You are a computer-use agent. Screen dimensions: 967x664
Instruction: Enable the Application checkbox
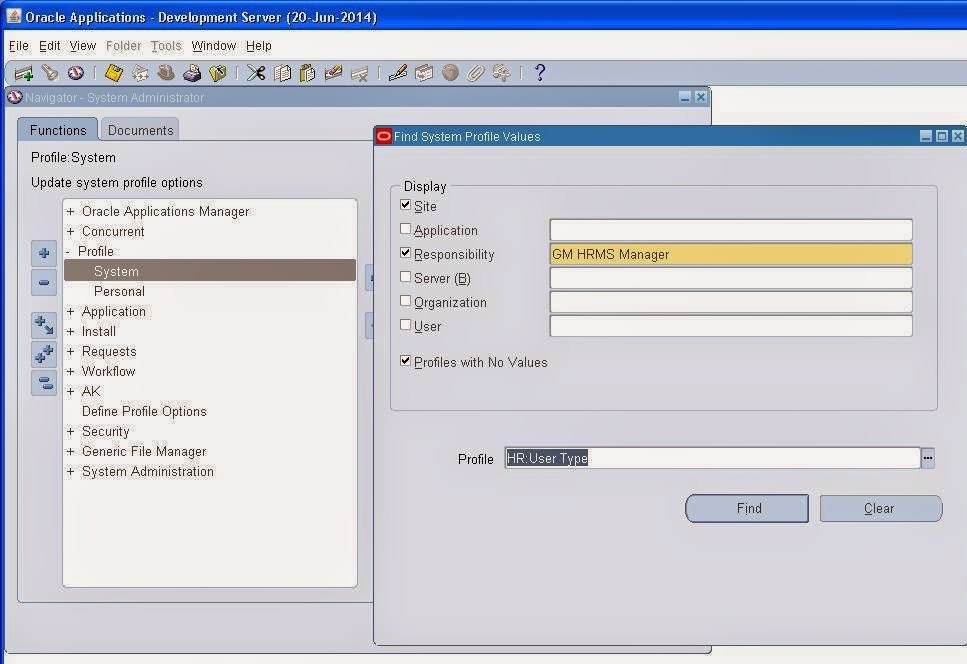tap(405, 230)
